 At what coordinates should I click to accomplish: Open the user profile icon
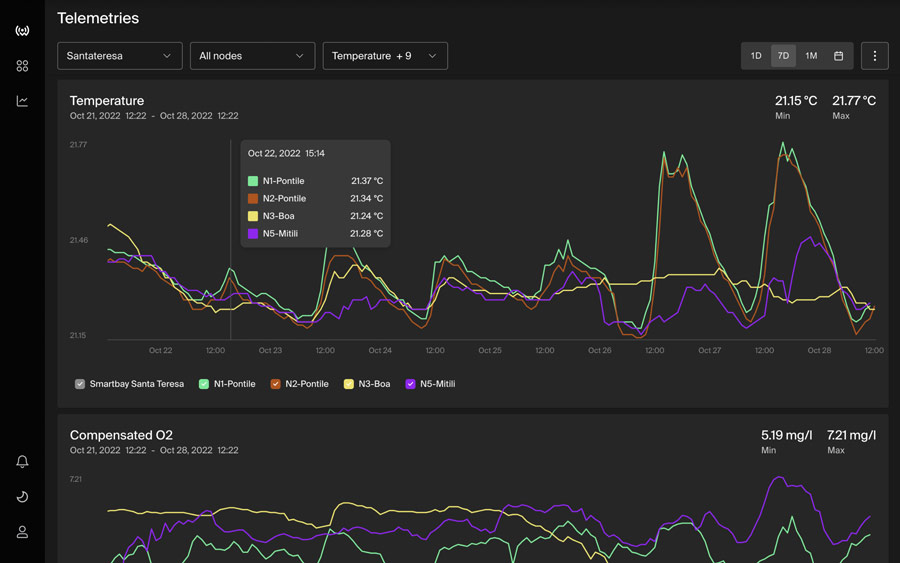tap(22, 532)
